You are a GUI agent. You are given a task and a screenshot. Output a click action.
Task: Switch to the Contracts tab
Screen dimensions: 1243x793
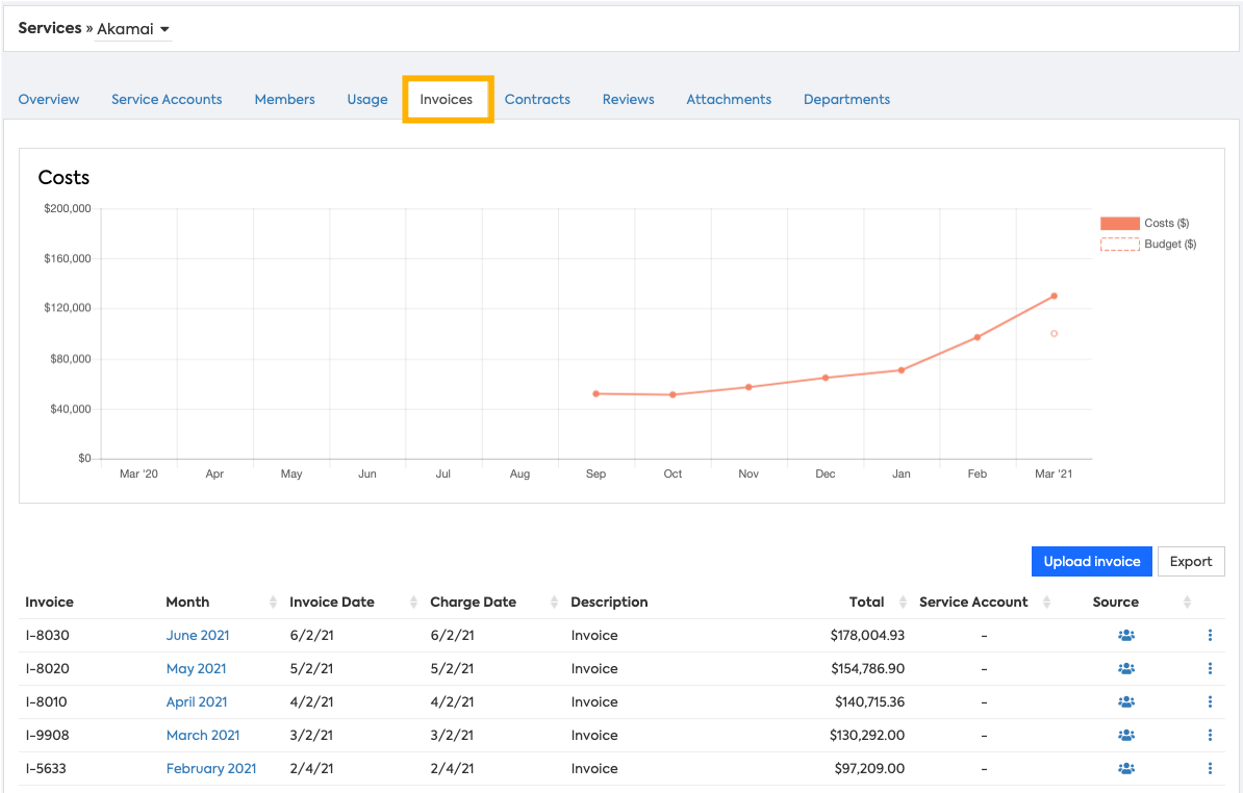point(537,99)
